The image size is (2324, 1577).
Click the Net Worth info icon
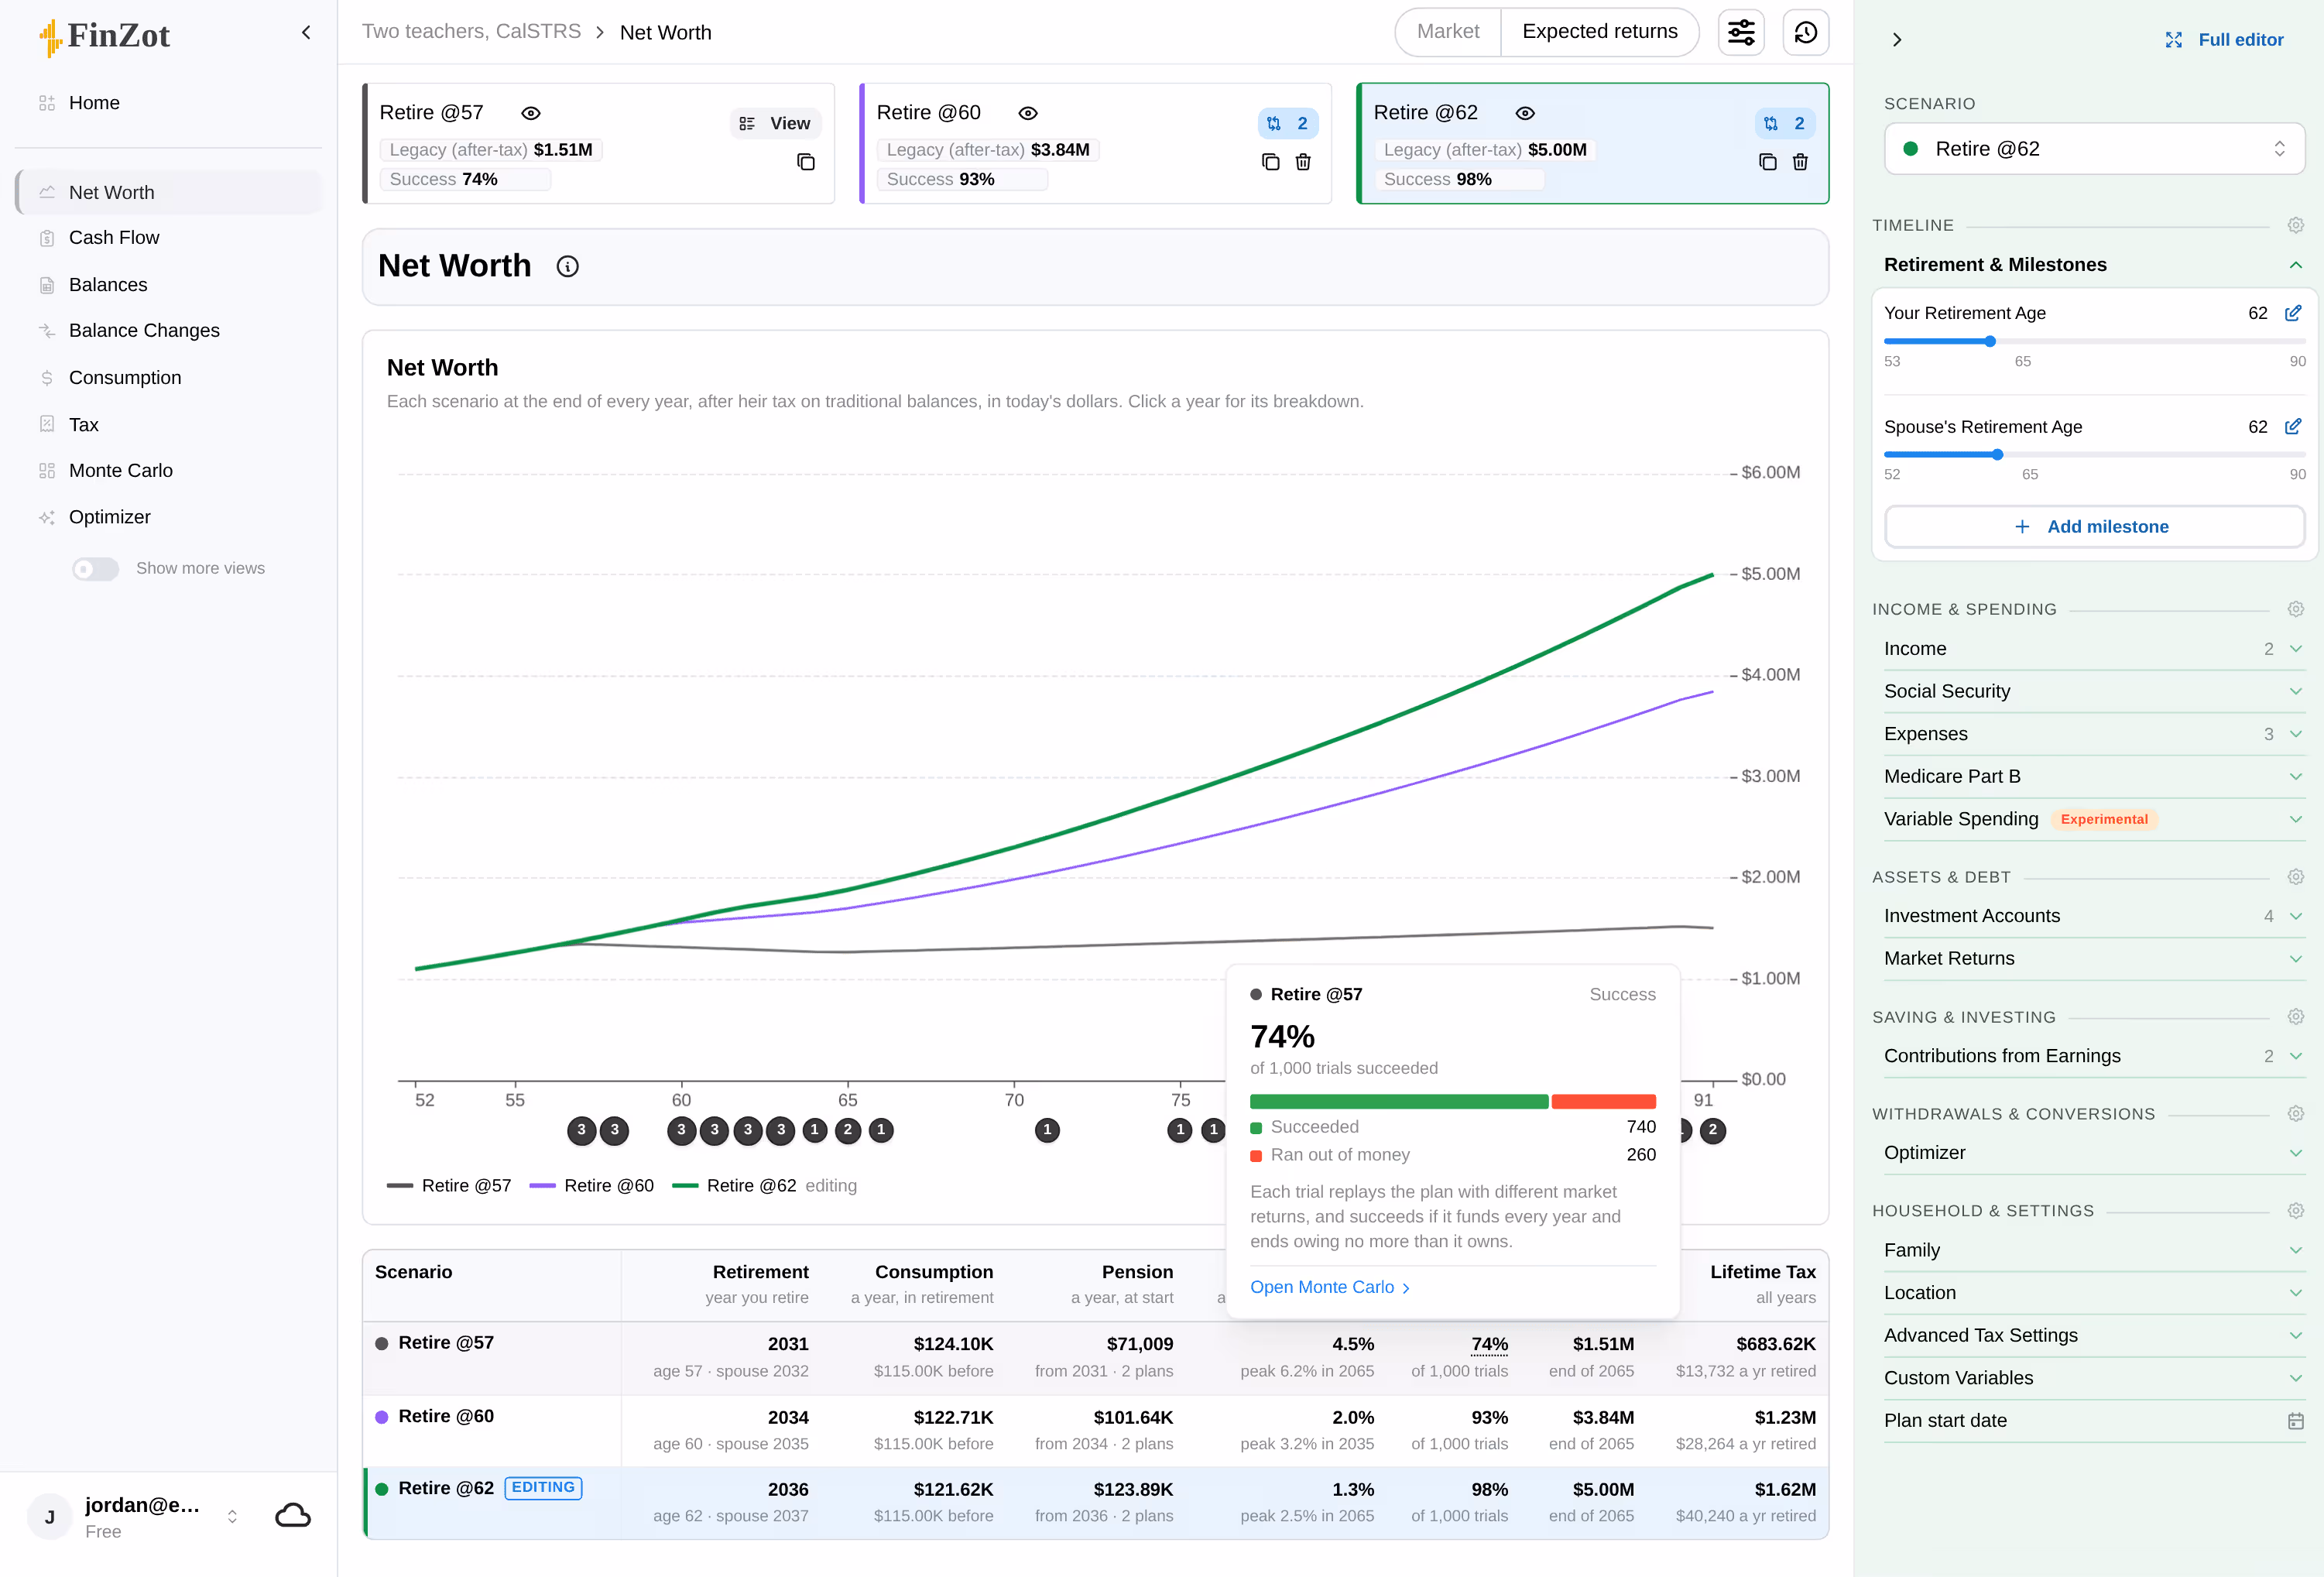[x=568, y=266]
